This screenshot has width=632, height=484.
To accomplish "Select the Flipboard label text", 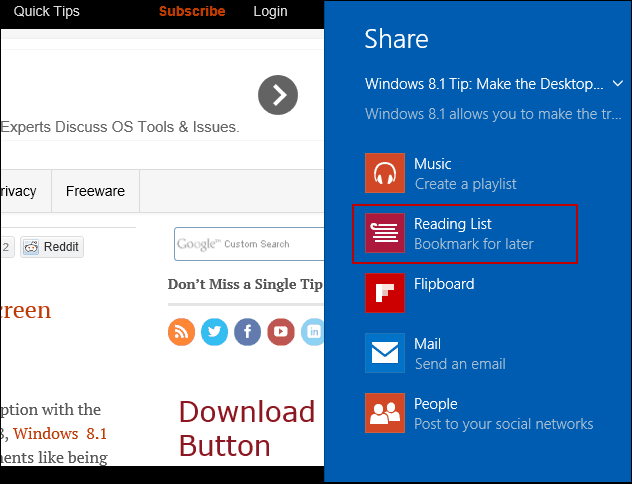I will pos(444,284).
